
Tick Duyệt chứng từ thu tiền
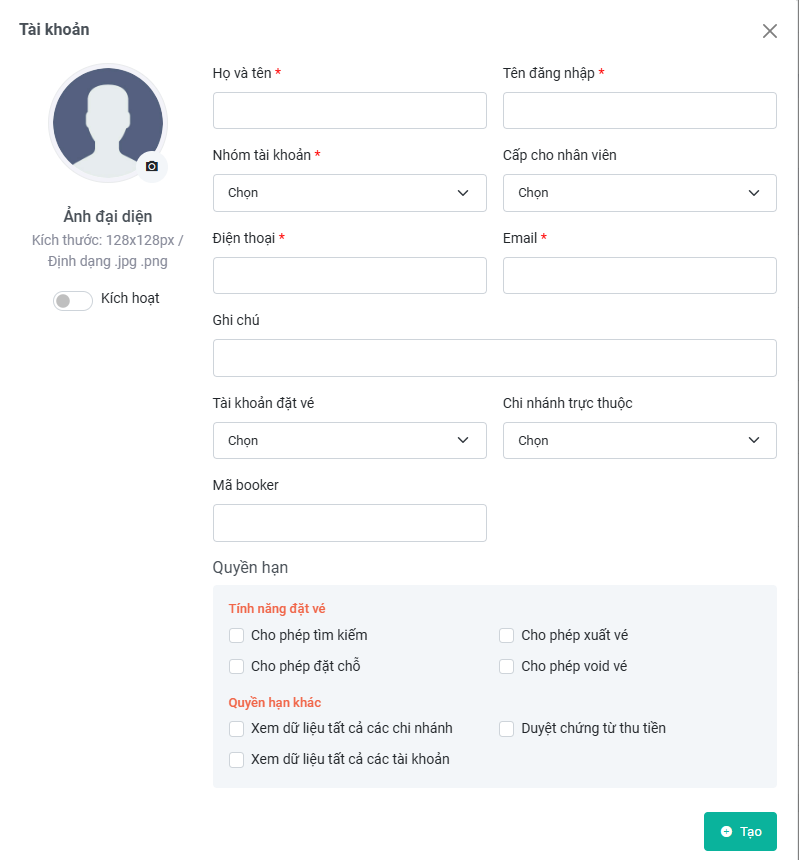(506, 729)
